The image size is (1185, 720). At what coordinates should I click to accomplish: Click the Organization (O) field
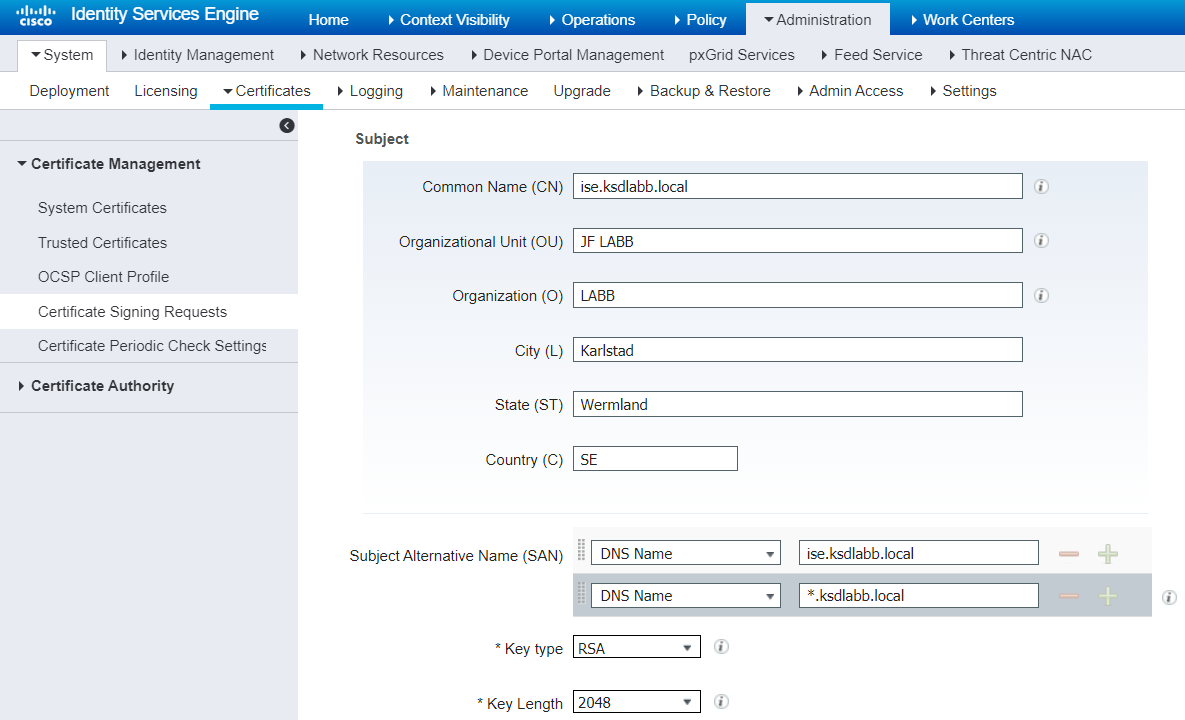(x=797, y=295)
